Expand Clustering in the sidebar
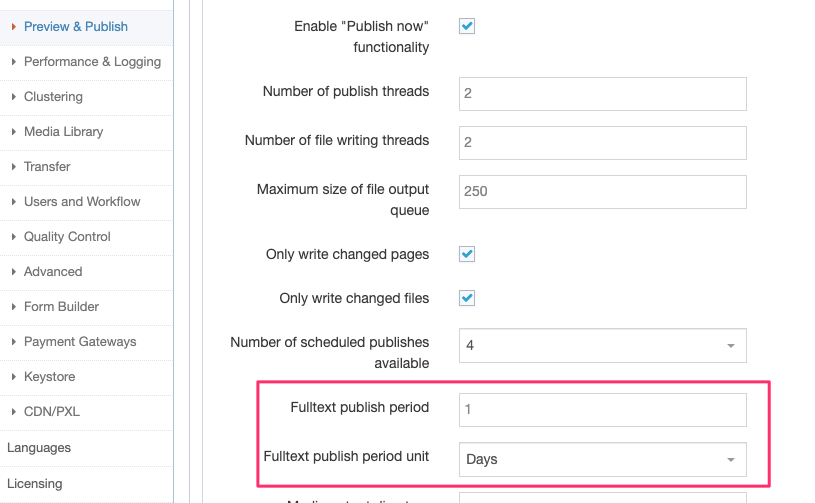Viewport: 815px width, 503px height. point(53,97)
